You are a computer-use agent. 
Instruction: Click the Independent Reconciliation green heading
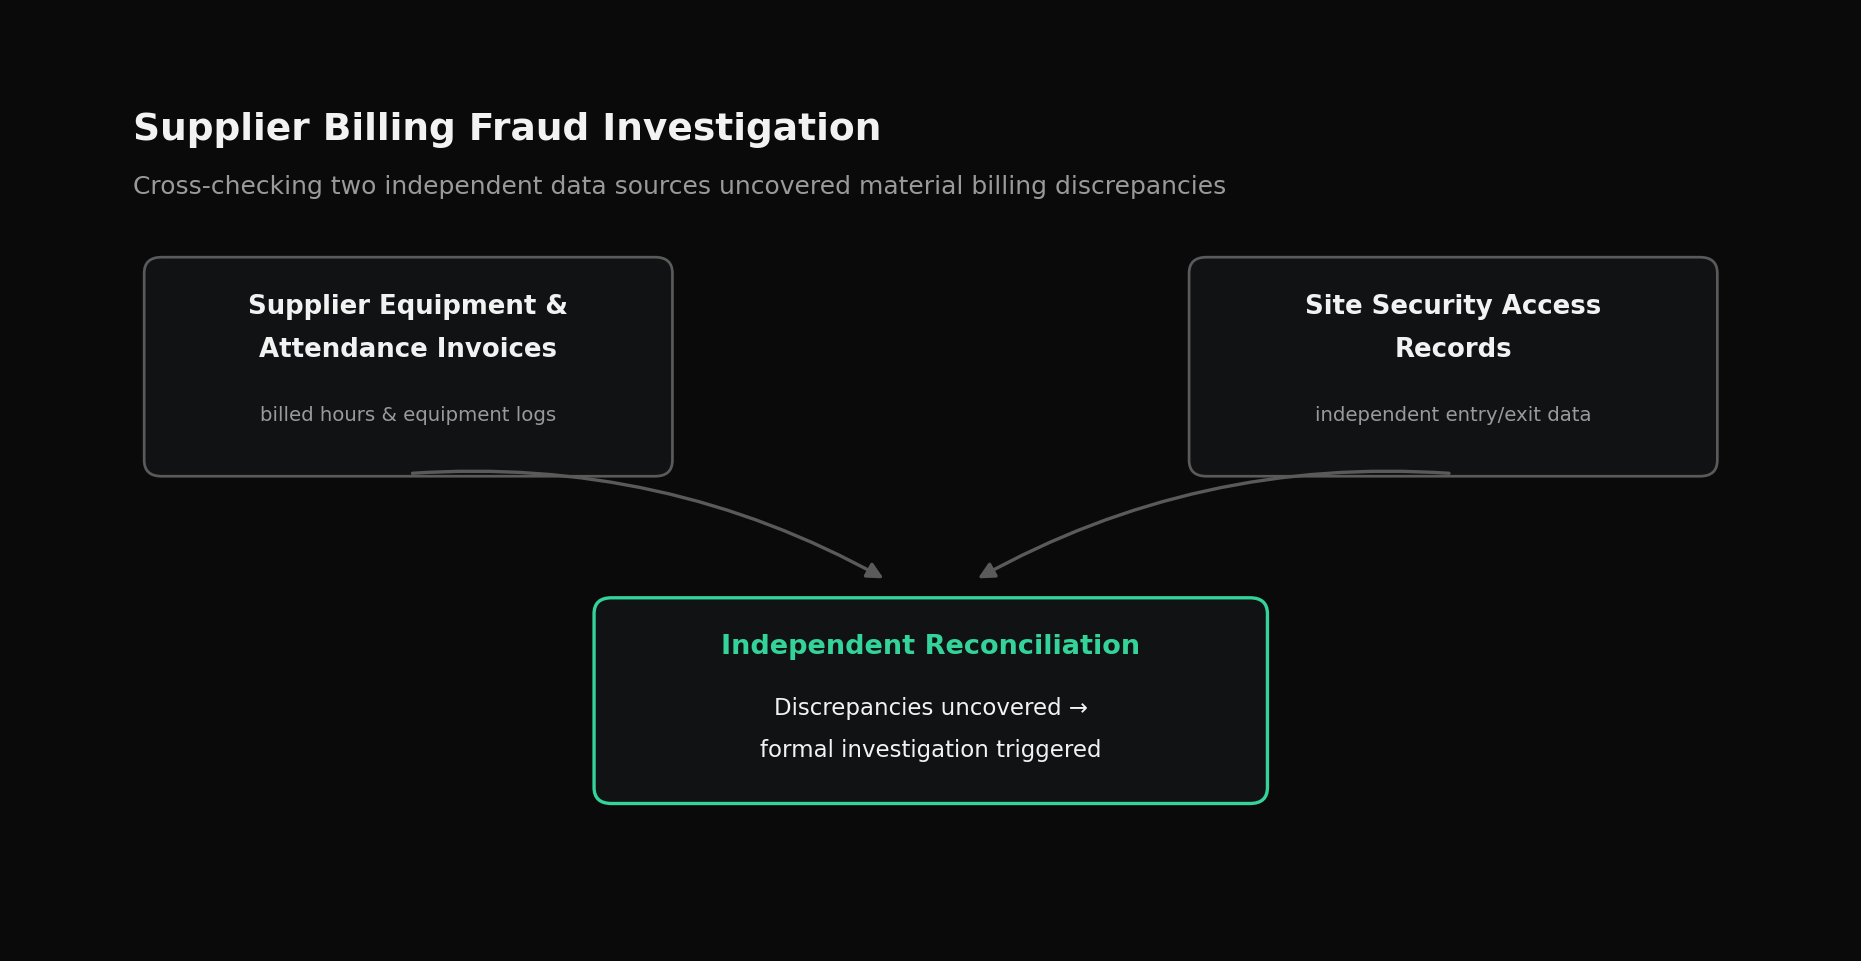(931, 646)
